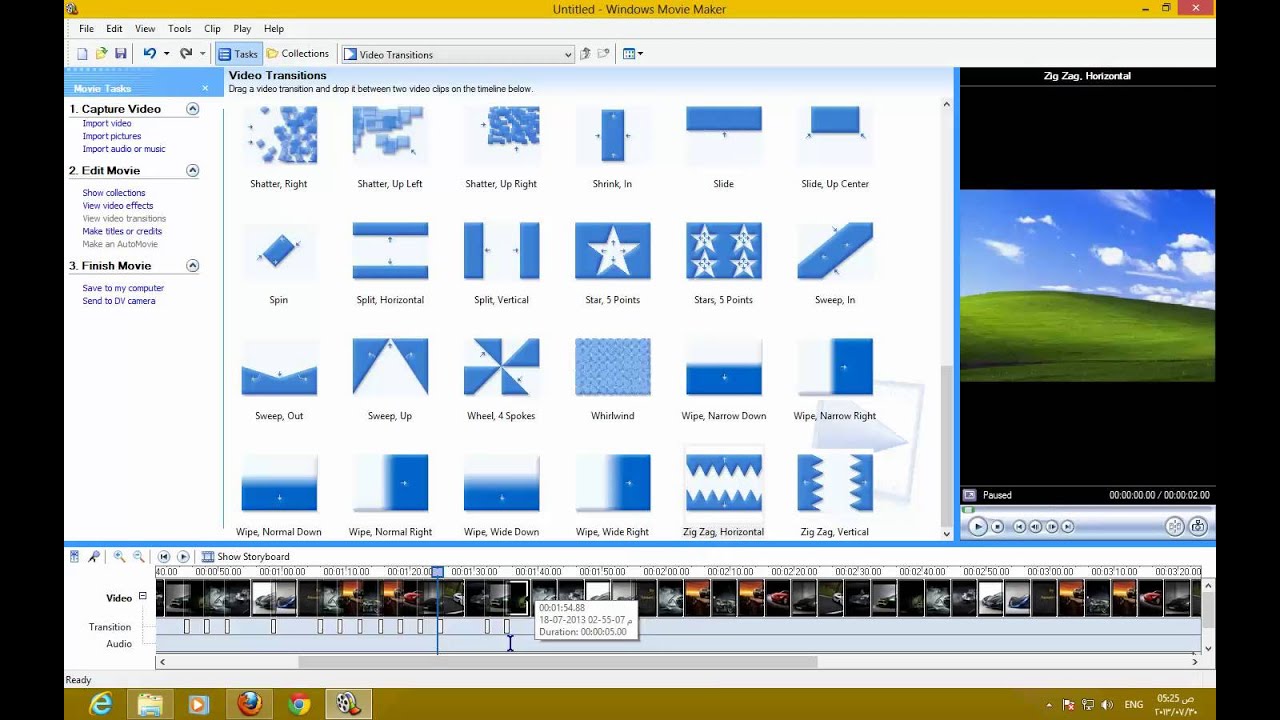1280x720 pixels.
Task: Click the Set Audio Levels icon
Action: click(x=74, y=556)
